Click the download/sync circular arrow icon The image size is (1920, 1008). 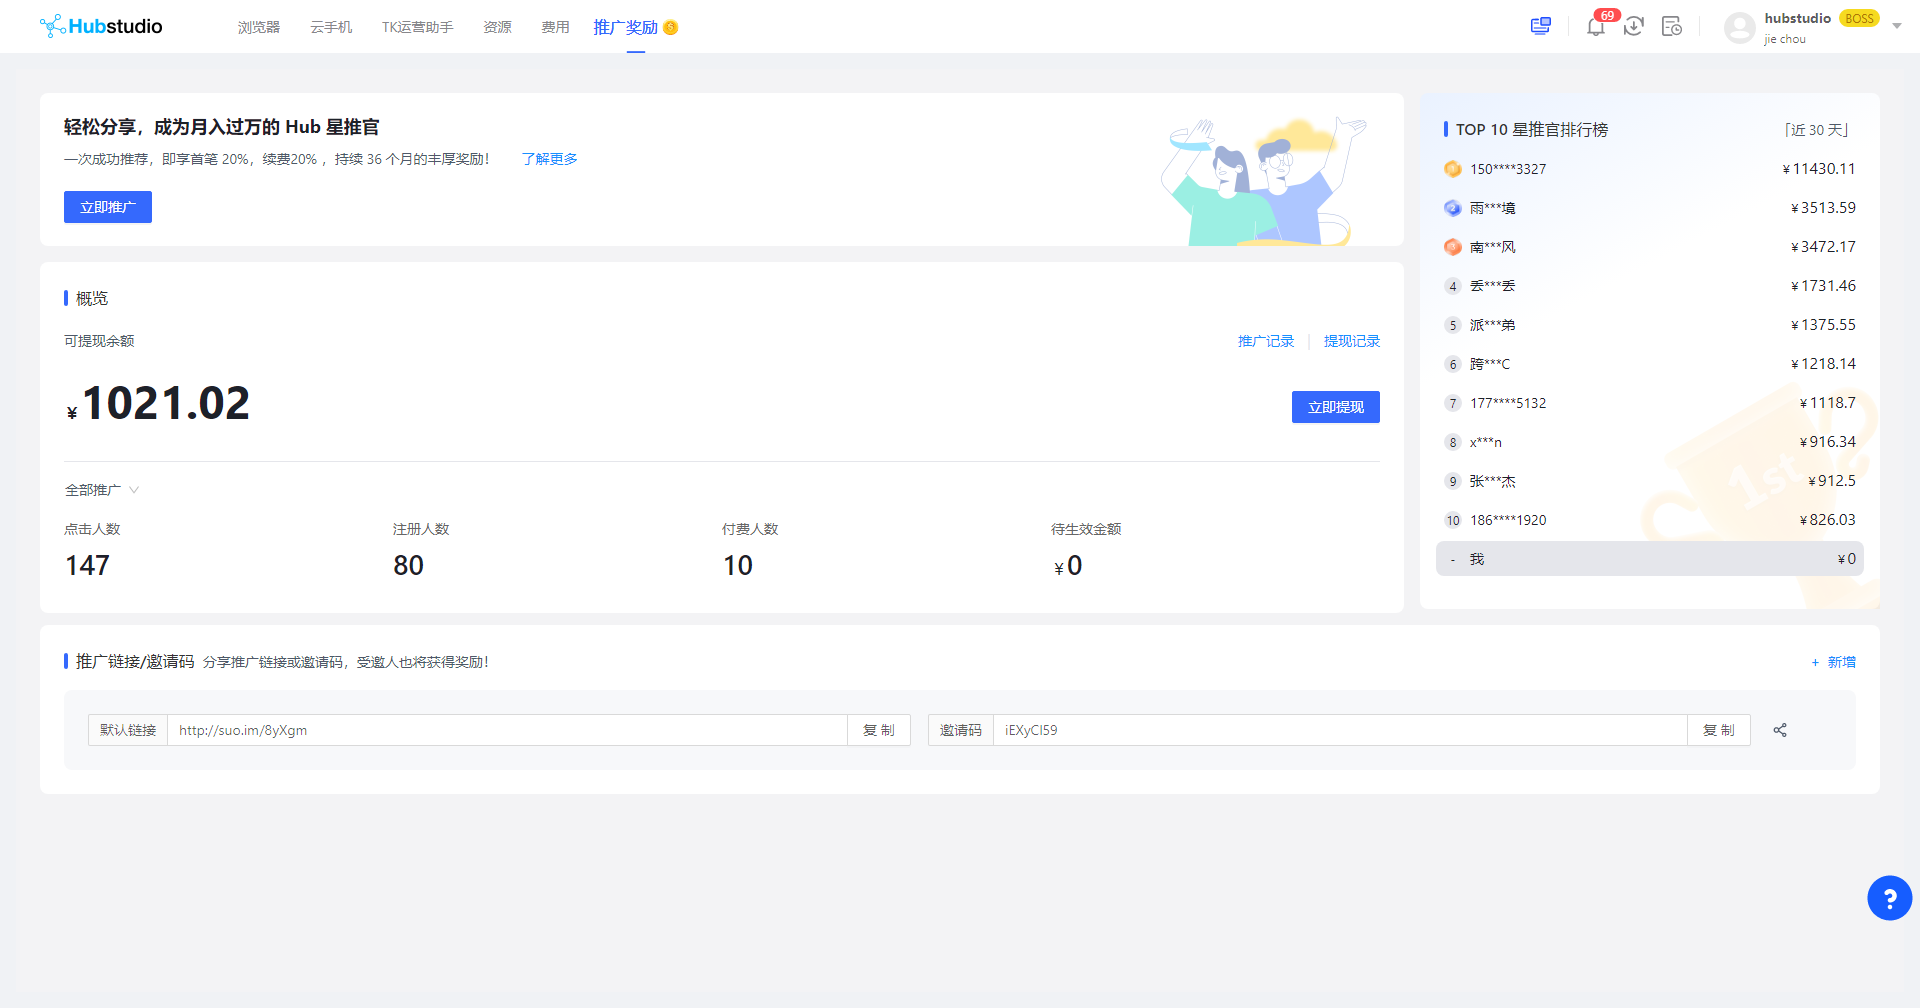(1634, 26)
